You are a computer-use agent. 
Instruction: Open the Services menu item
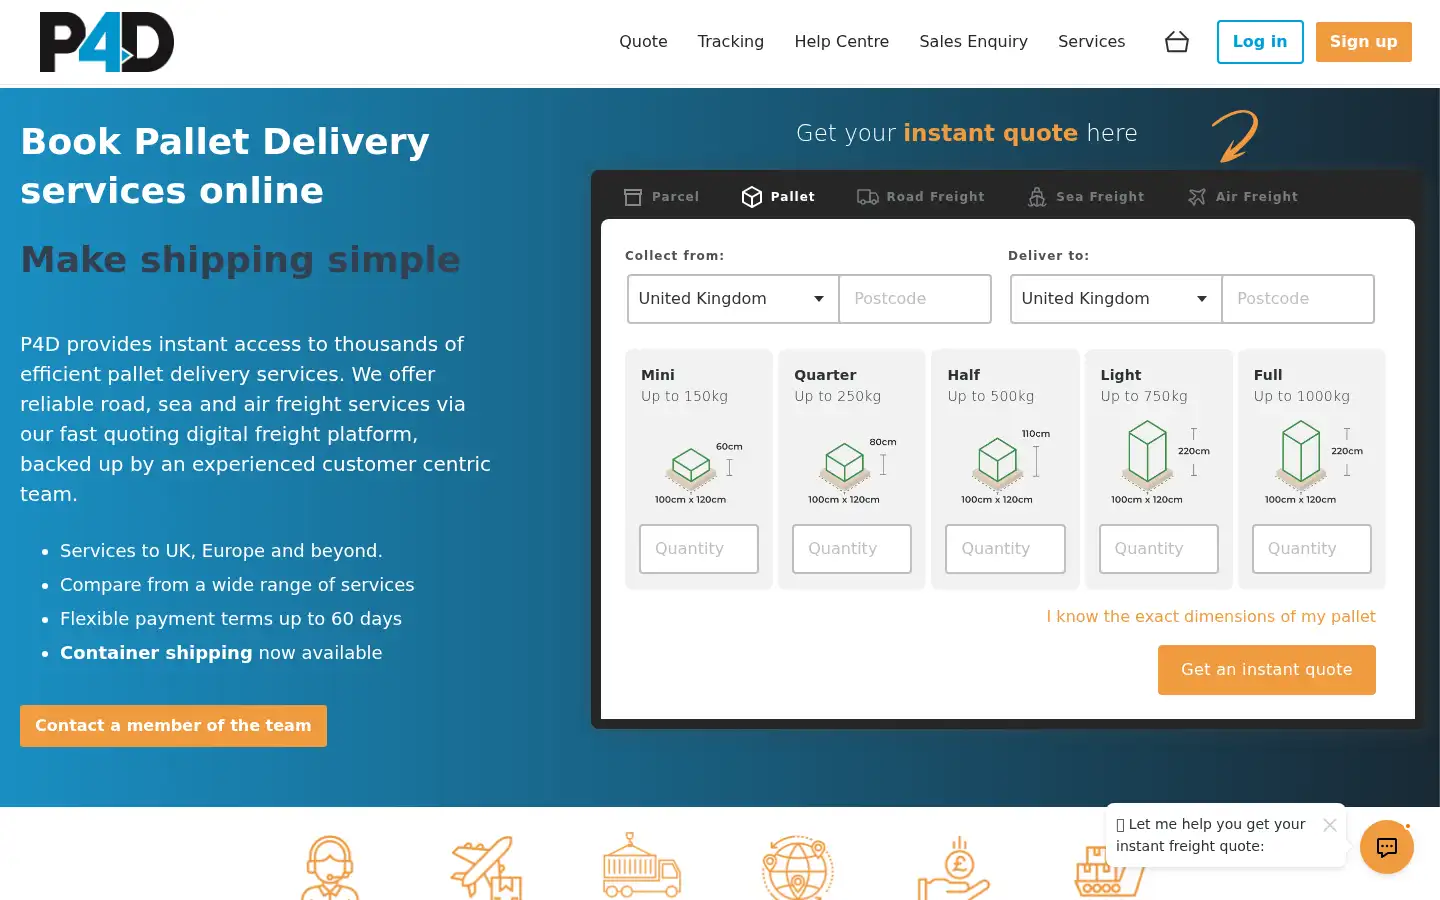1092,42
